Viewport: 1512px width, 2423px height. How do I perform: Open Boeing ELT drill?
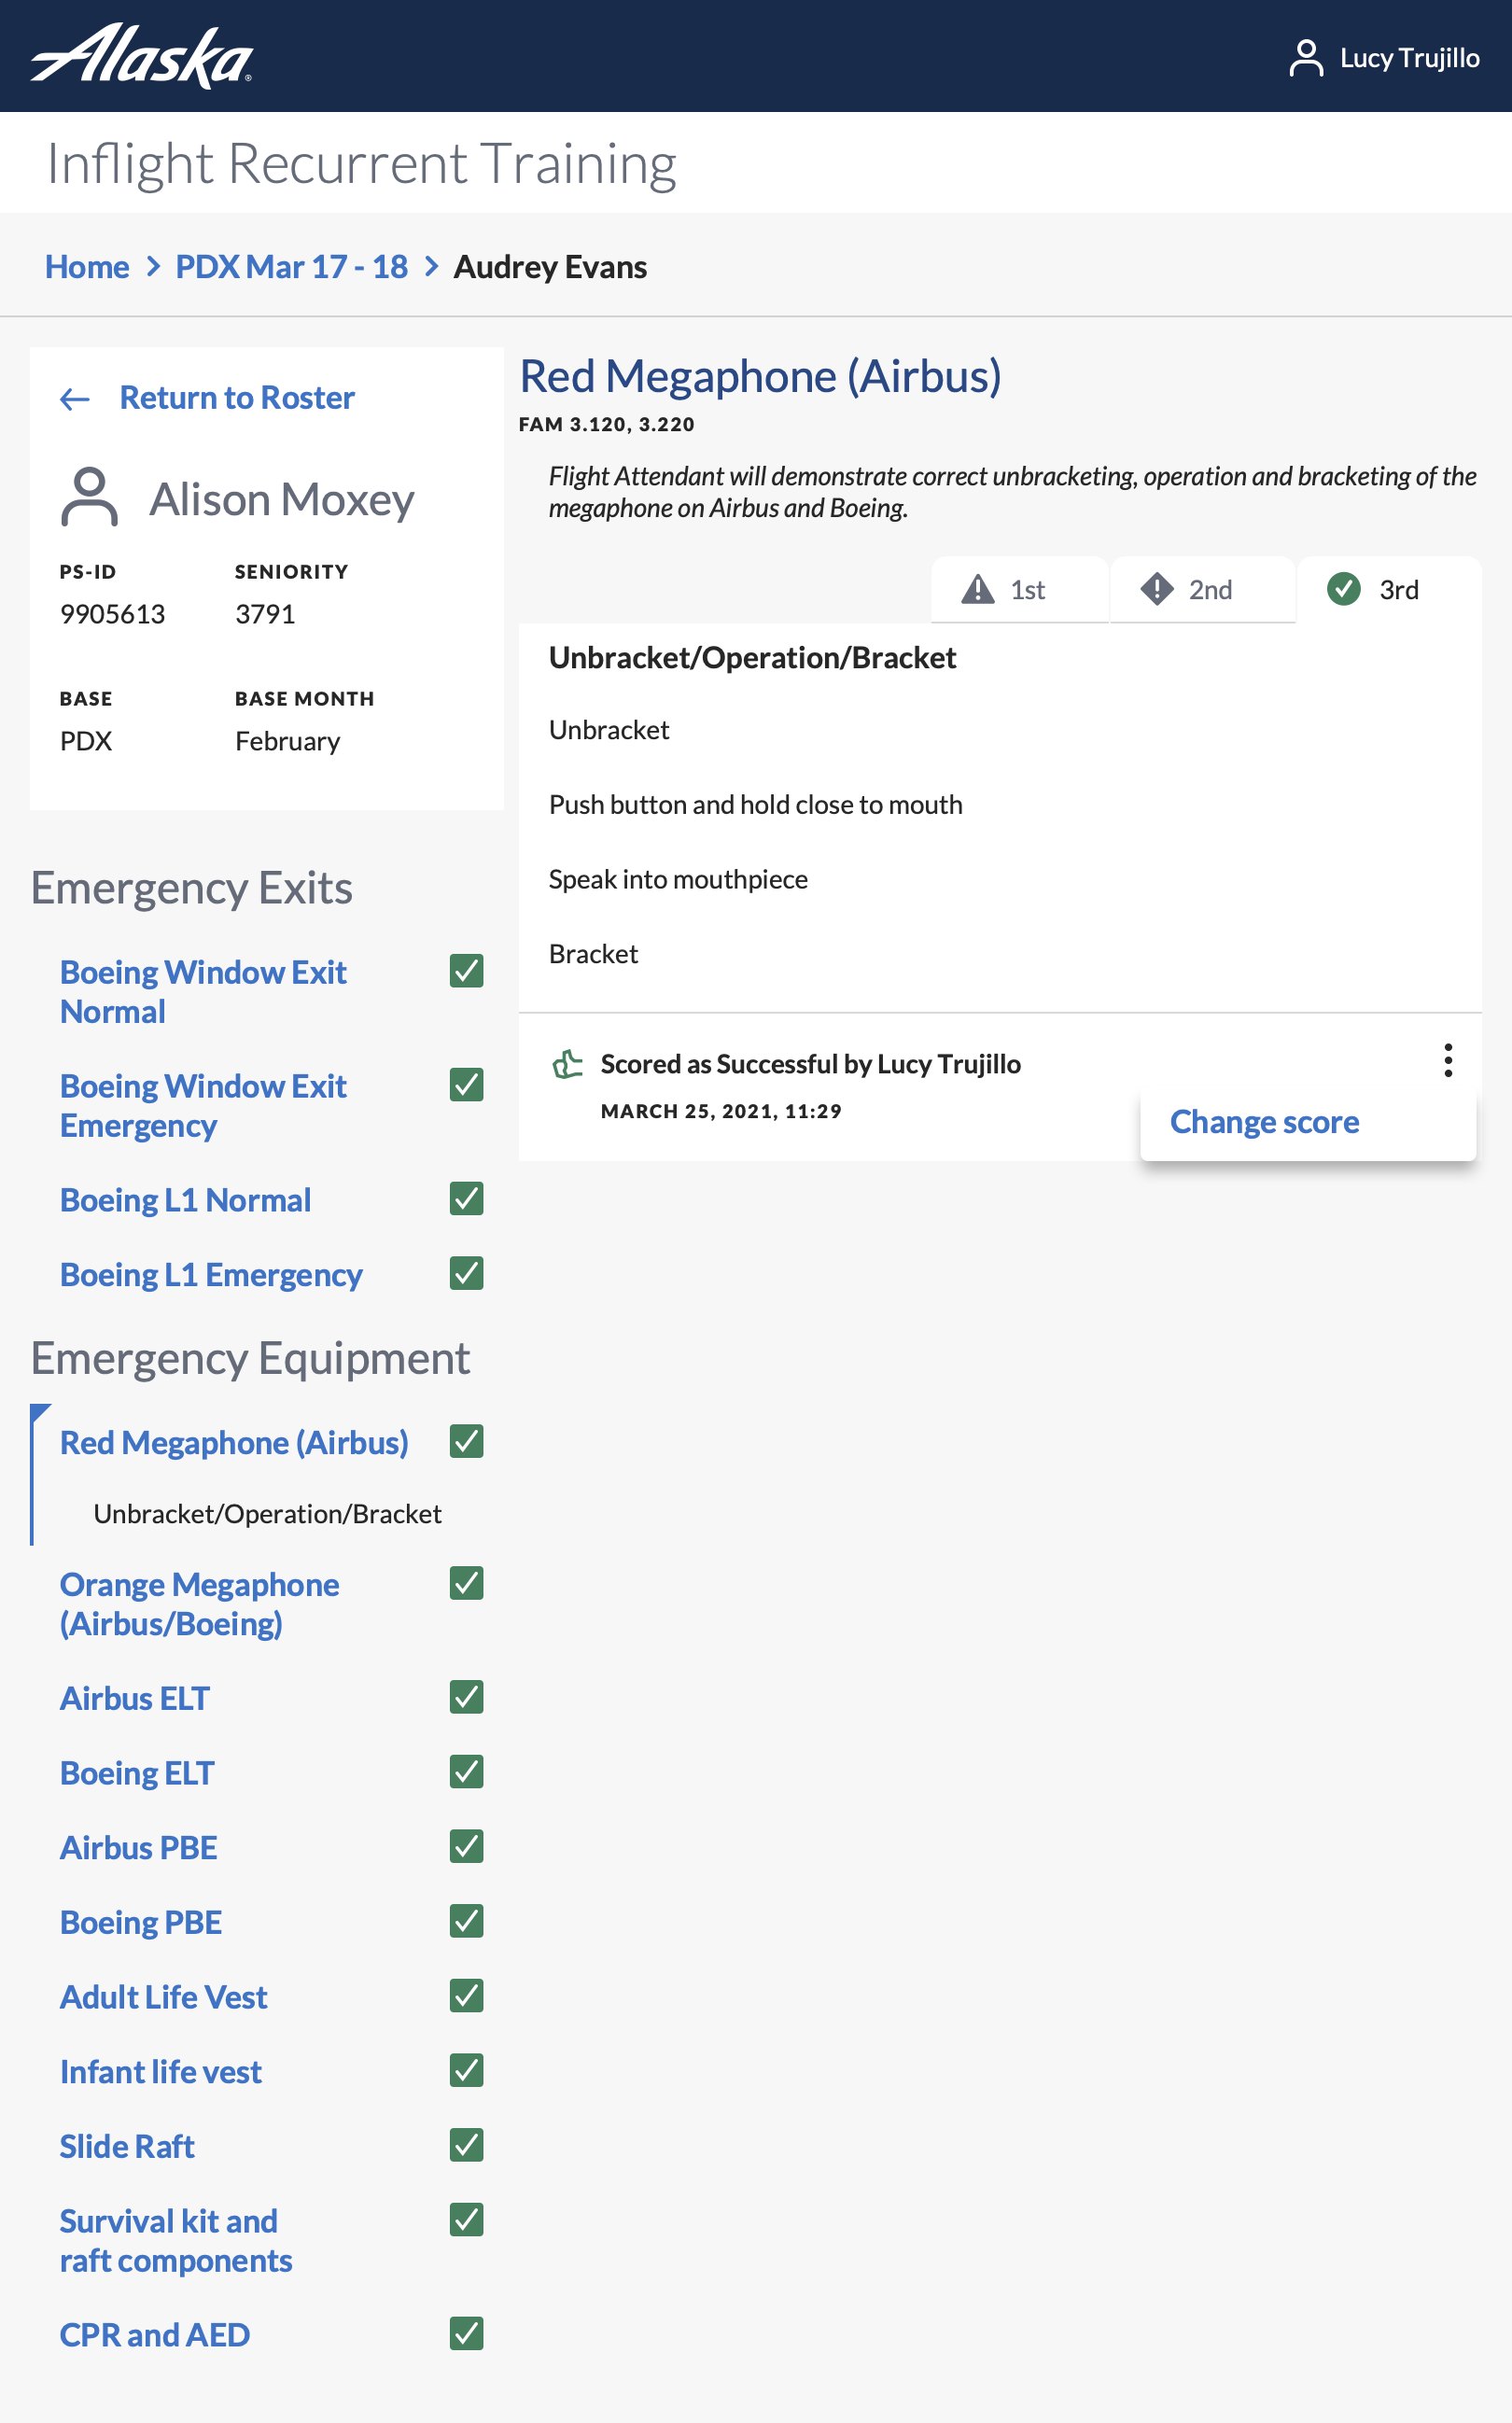137,1773
